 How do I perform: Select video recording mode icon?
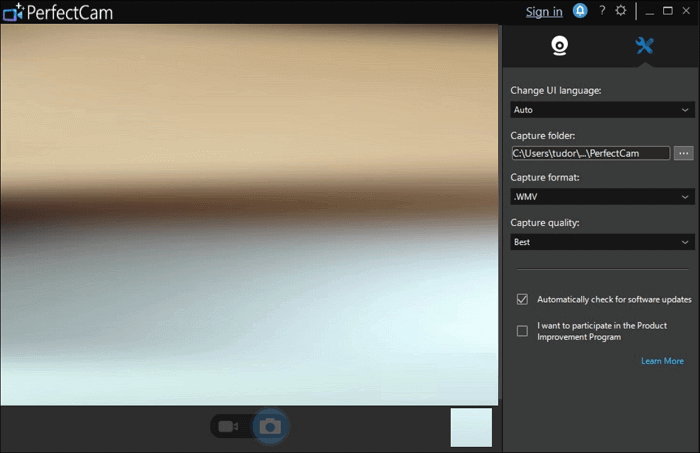[228, 427]
